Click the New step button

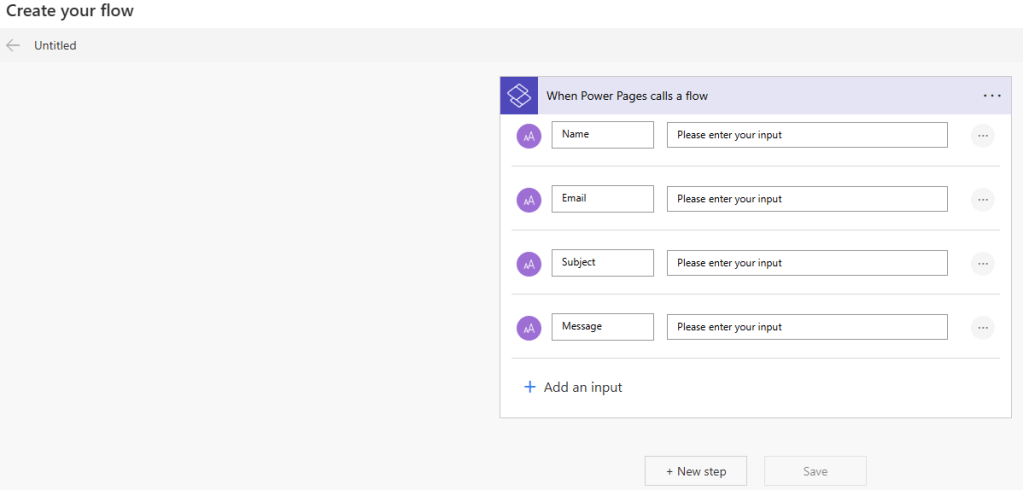click(x=698, y=471)
